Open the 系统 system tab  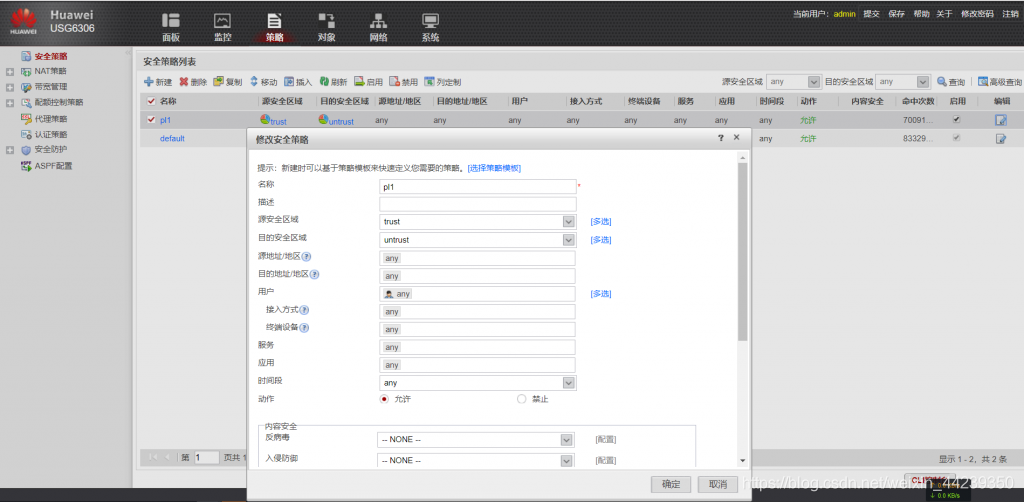pos(430,27)
